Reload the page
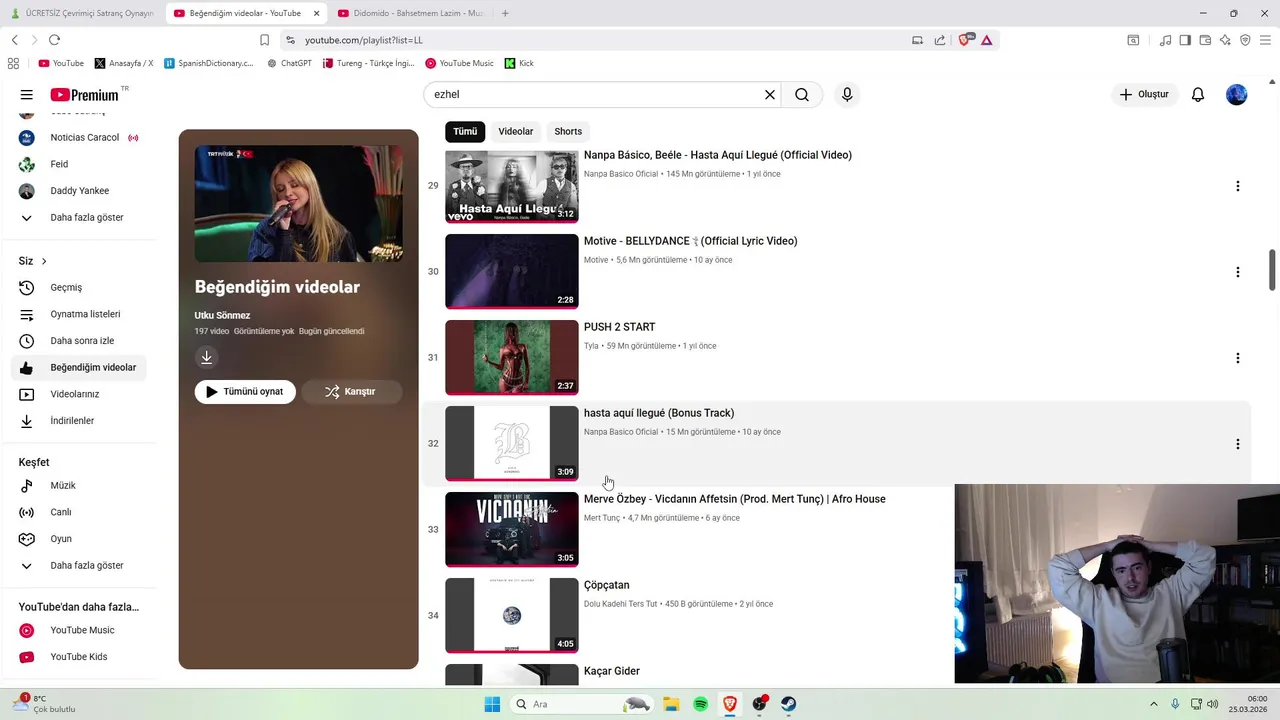This screenshot has width=1280, height=720. (54, 40)
